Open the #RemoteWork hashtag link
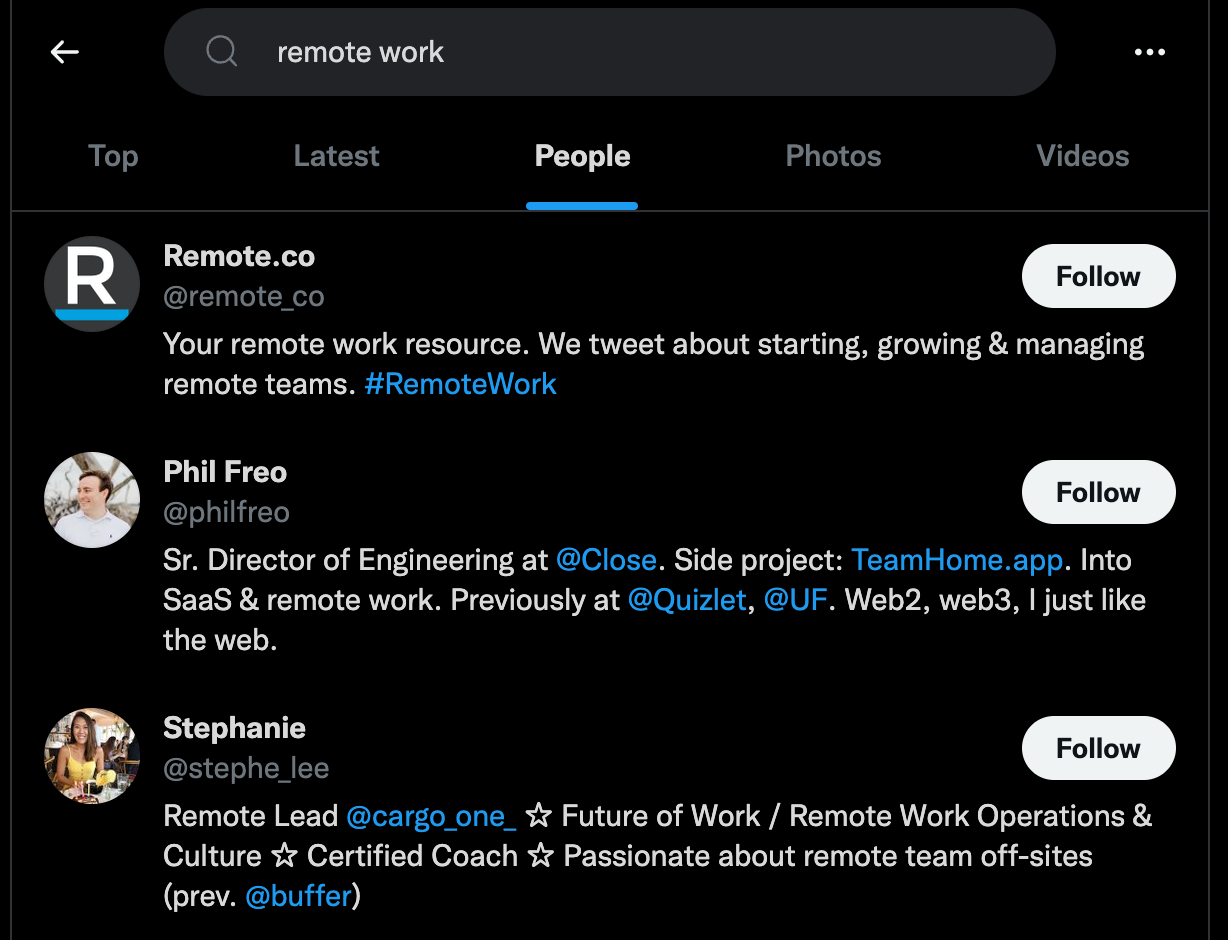Viewport: 1228px width, 940px height. (461, 384)
